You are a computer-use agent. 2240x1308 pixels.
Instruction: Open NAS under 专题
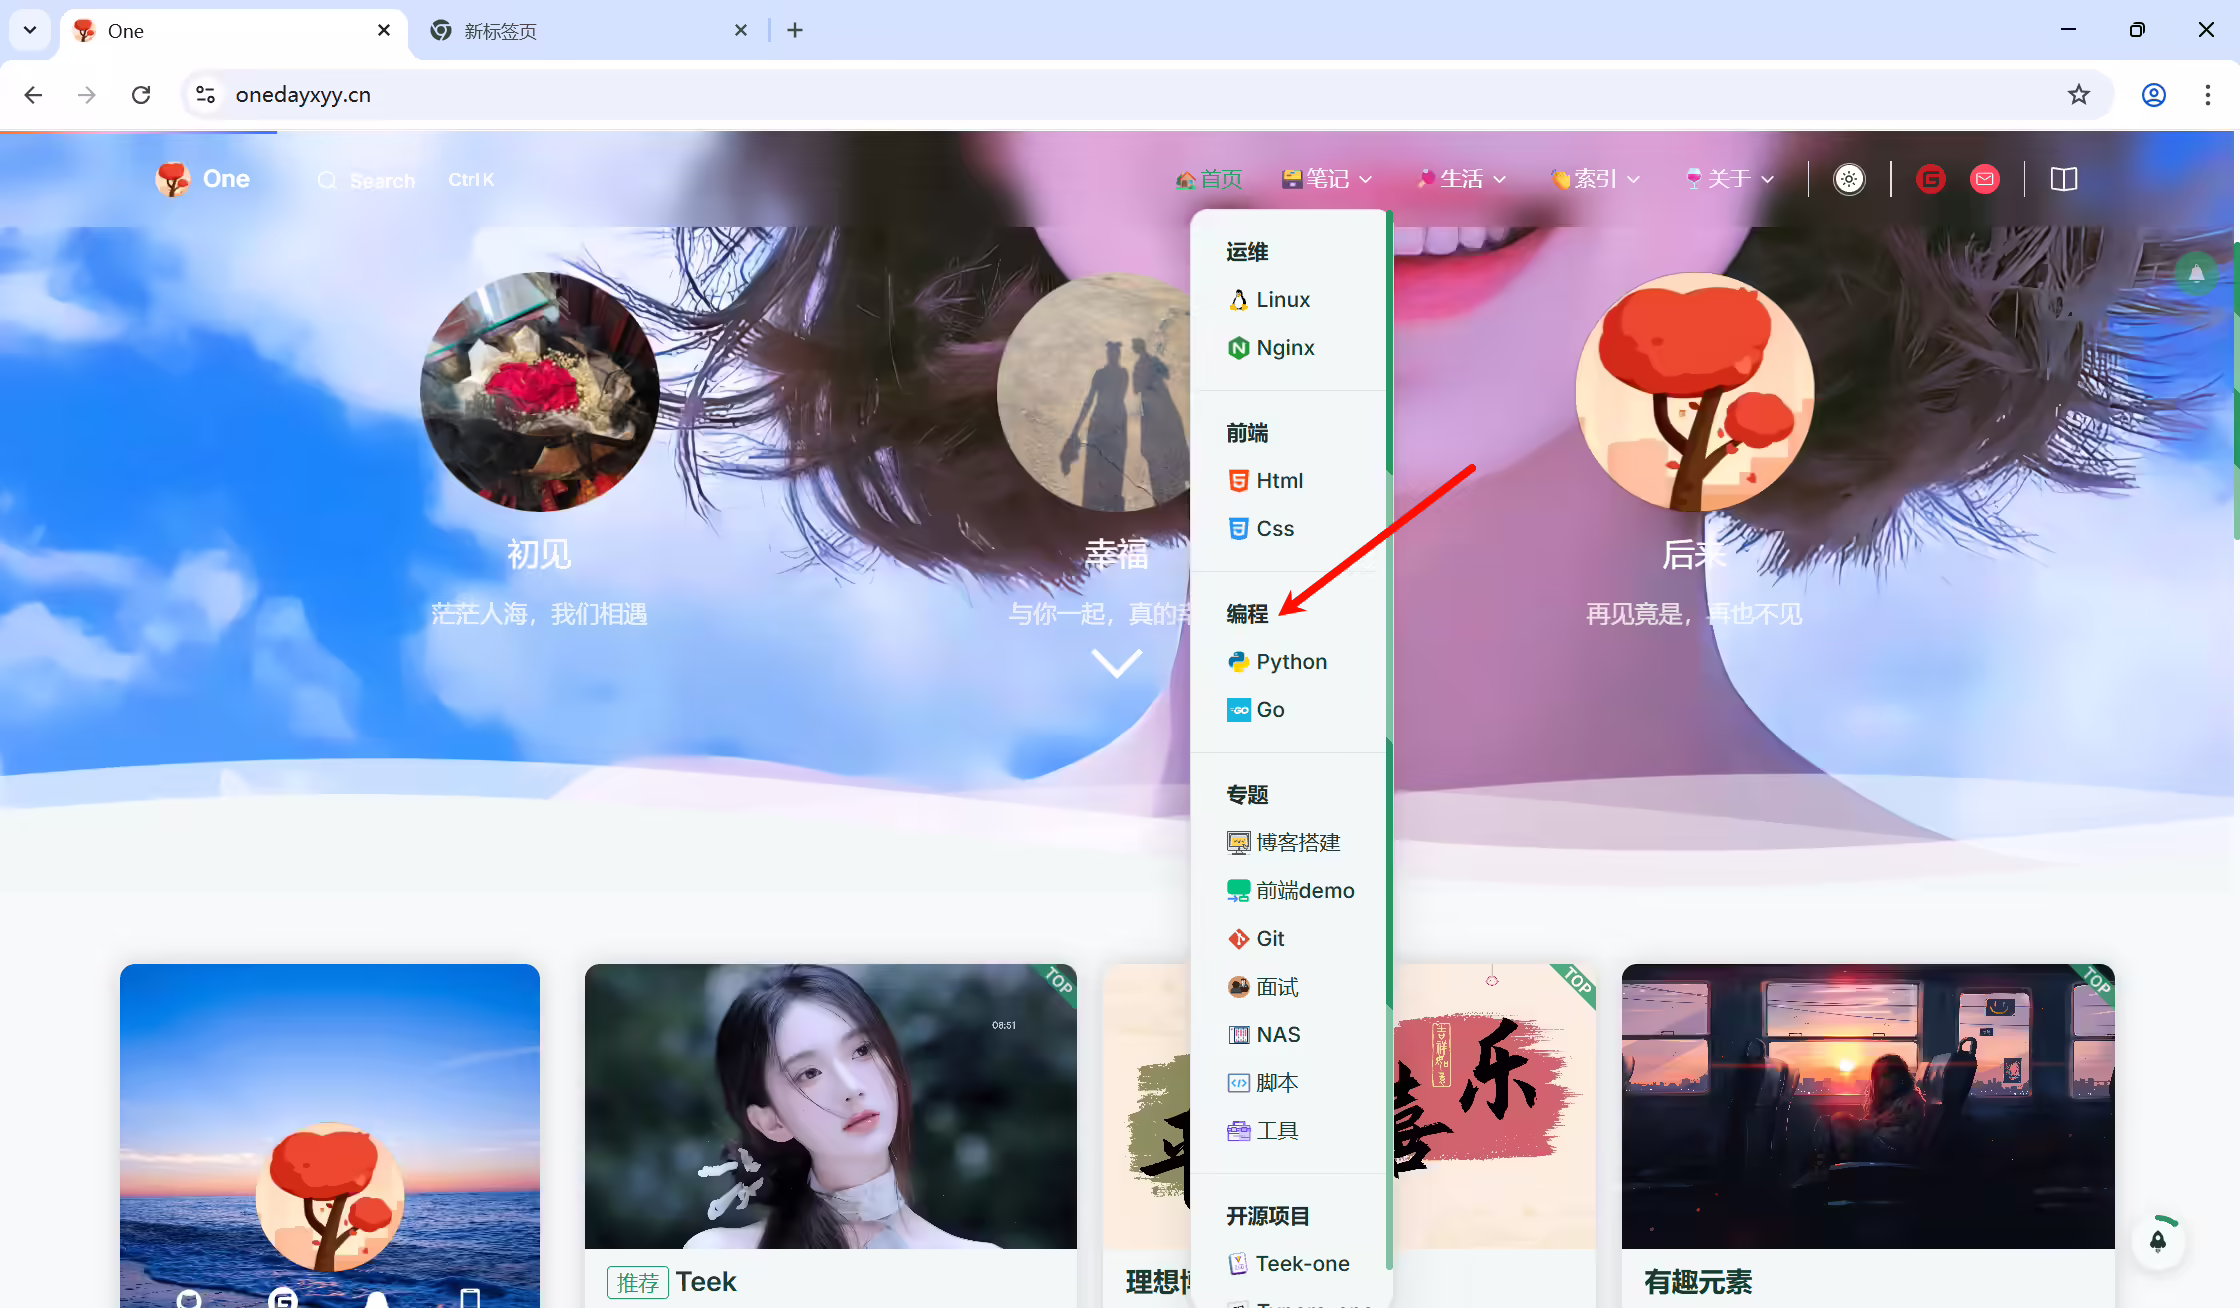coord(1264,1035)
